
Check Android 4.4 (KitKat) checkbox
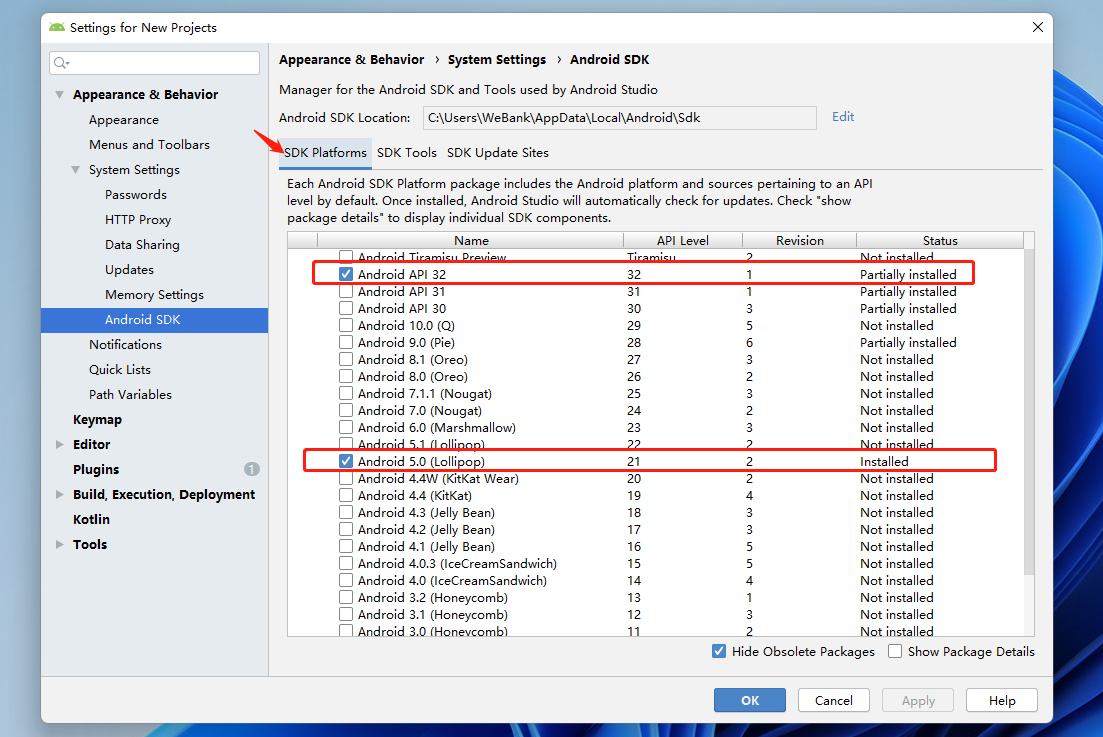[345, 495]
